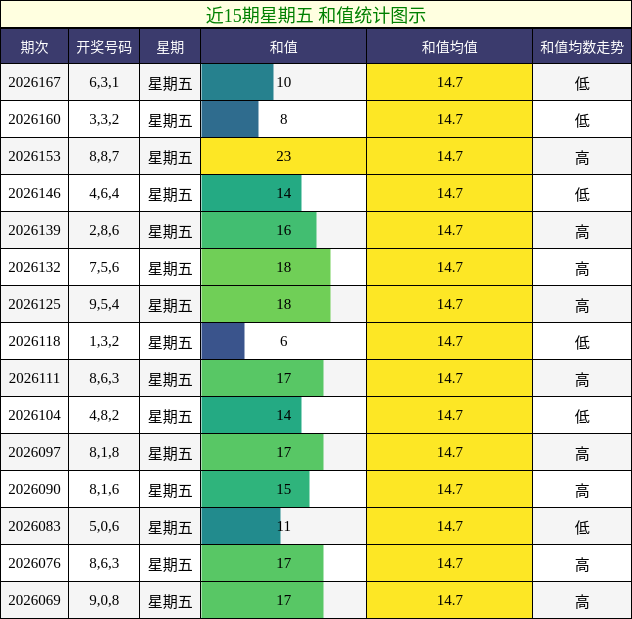Select period 2026160 cell

click(x=34, y=119)
